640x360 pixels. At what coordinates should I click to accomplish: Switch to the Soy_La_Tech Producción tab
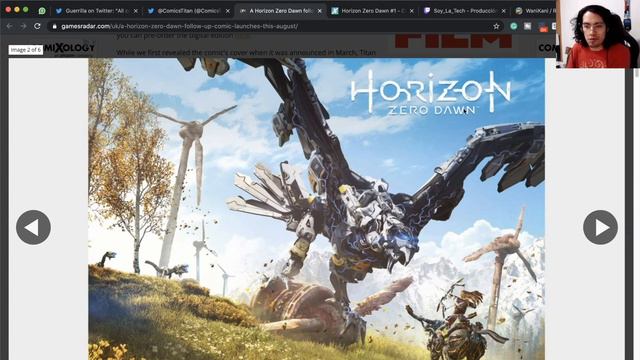[464, 11]
